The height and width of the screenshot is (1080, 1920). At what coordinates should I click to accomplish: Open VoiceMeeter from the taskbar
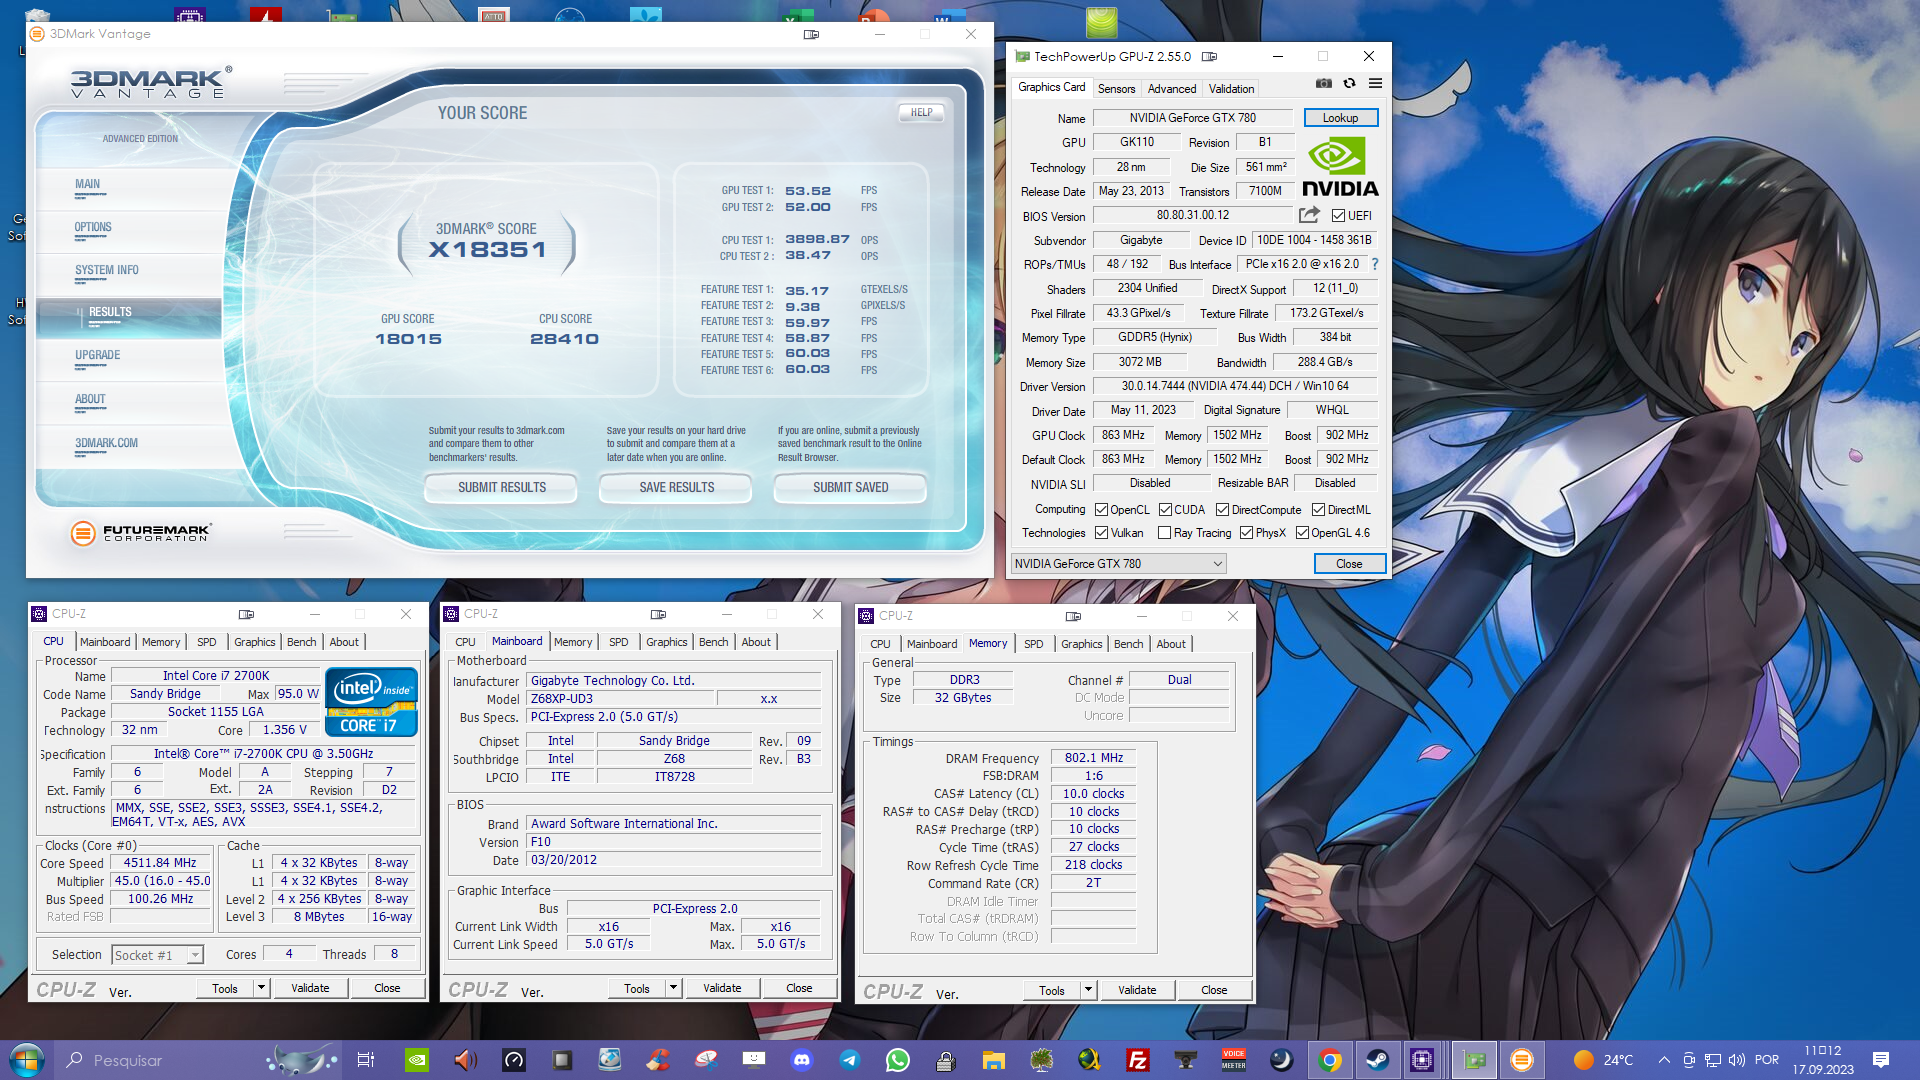1234,1060
